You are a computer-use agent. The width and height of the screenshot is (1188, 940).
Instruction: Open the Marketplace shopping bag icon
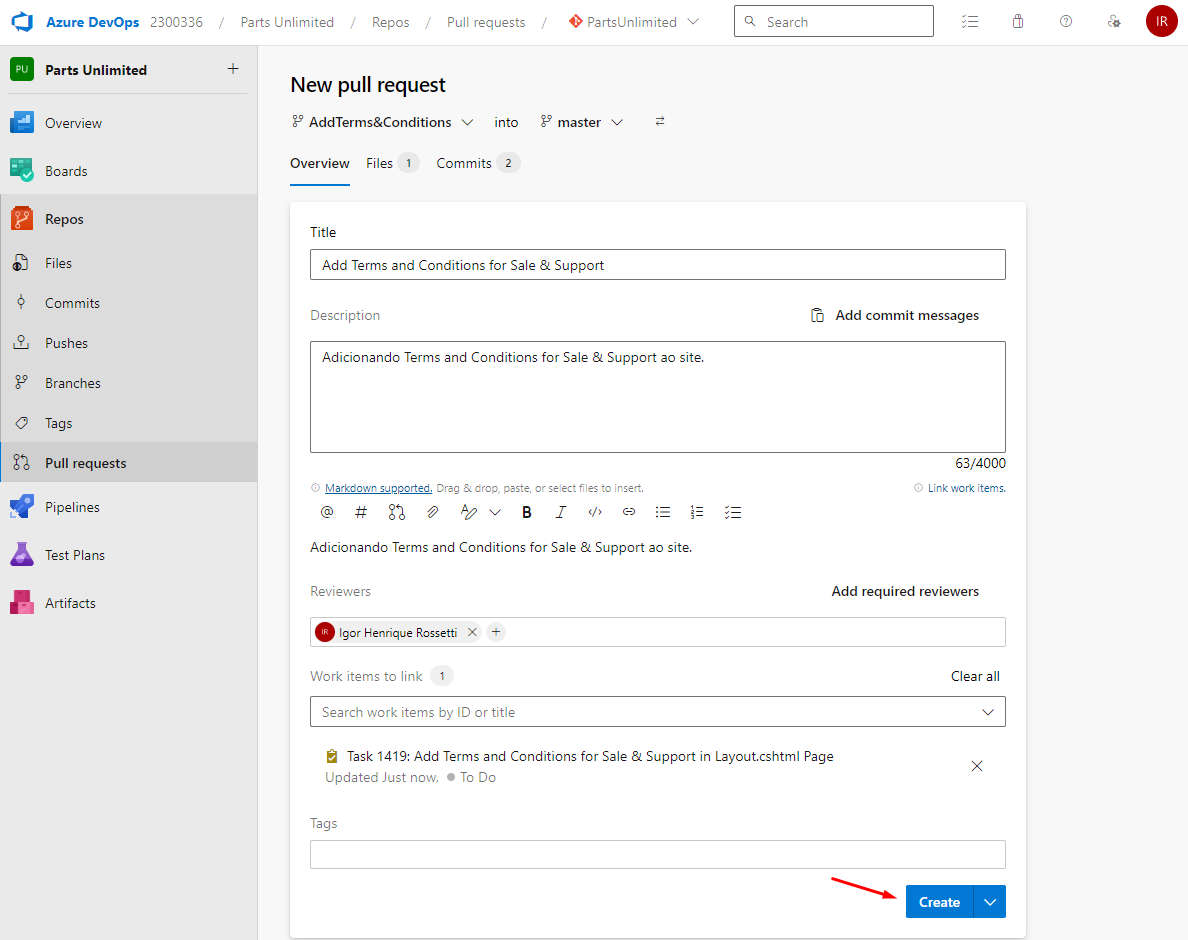click(1018, 22)
